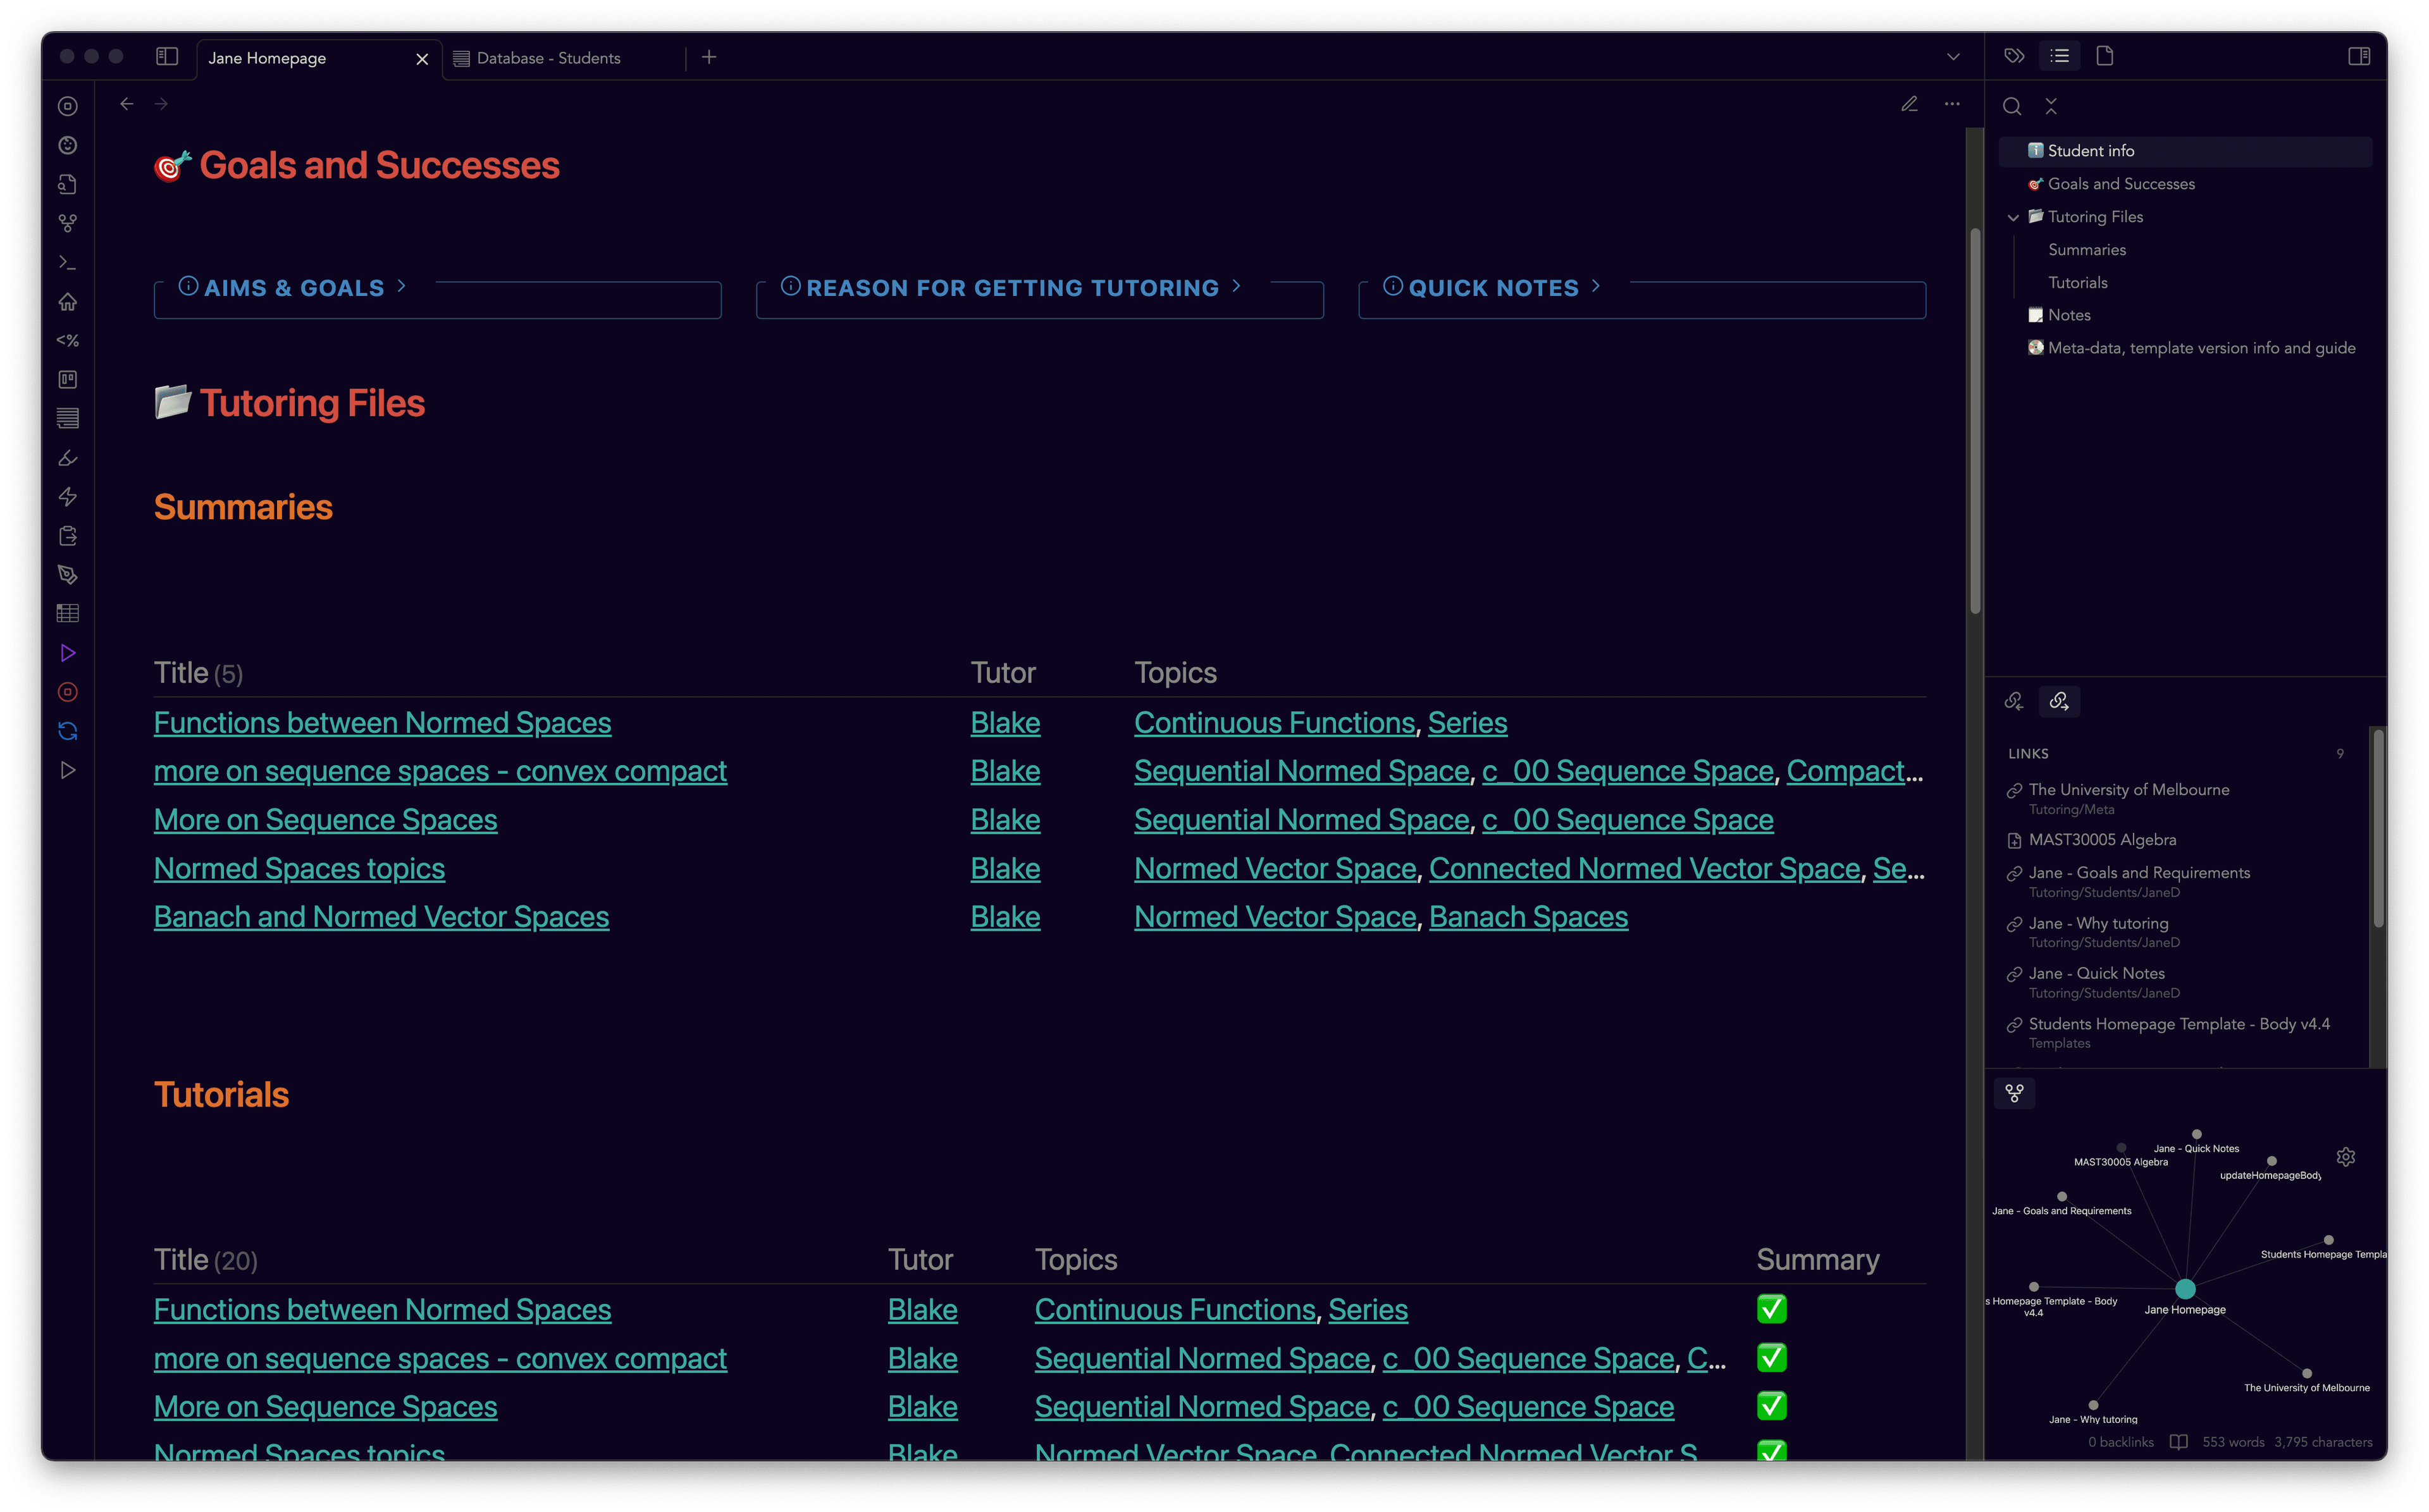Open the command palette terminal icon
The image size is (2429, 1512).
(x=68, y=262)
